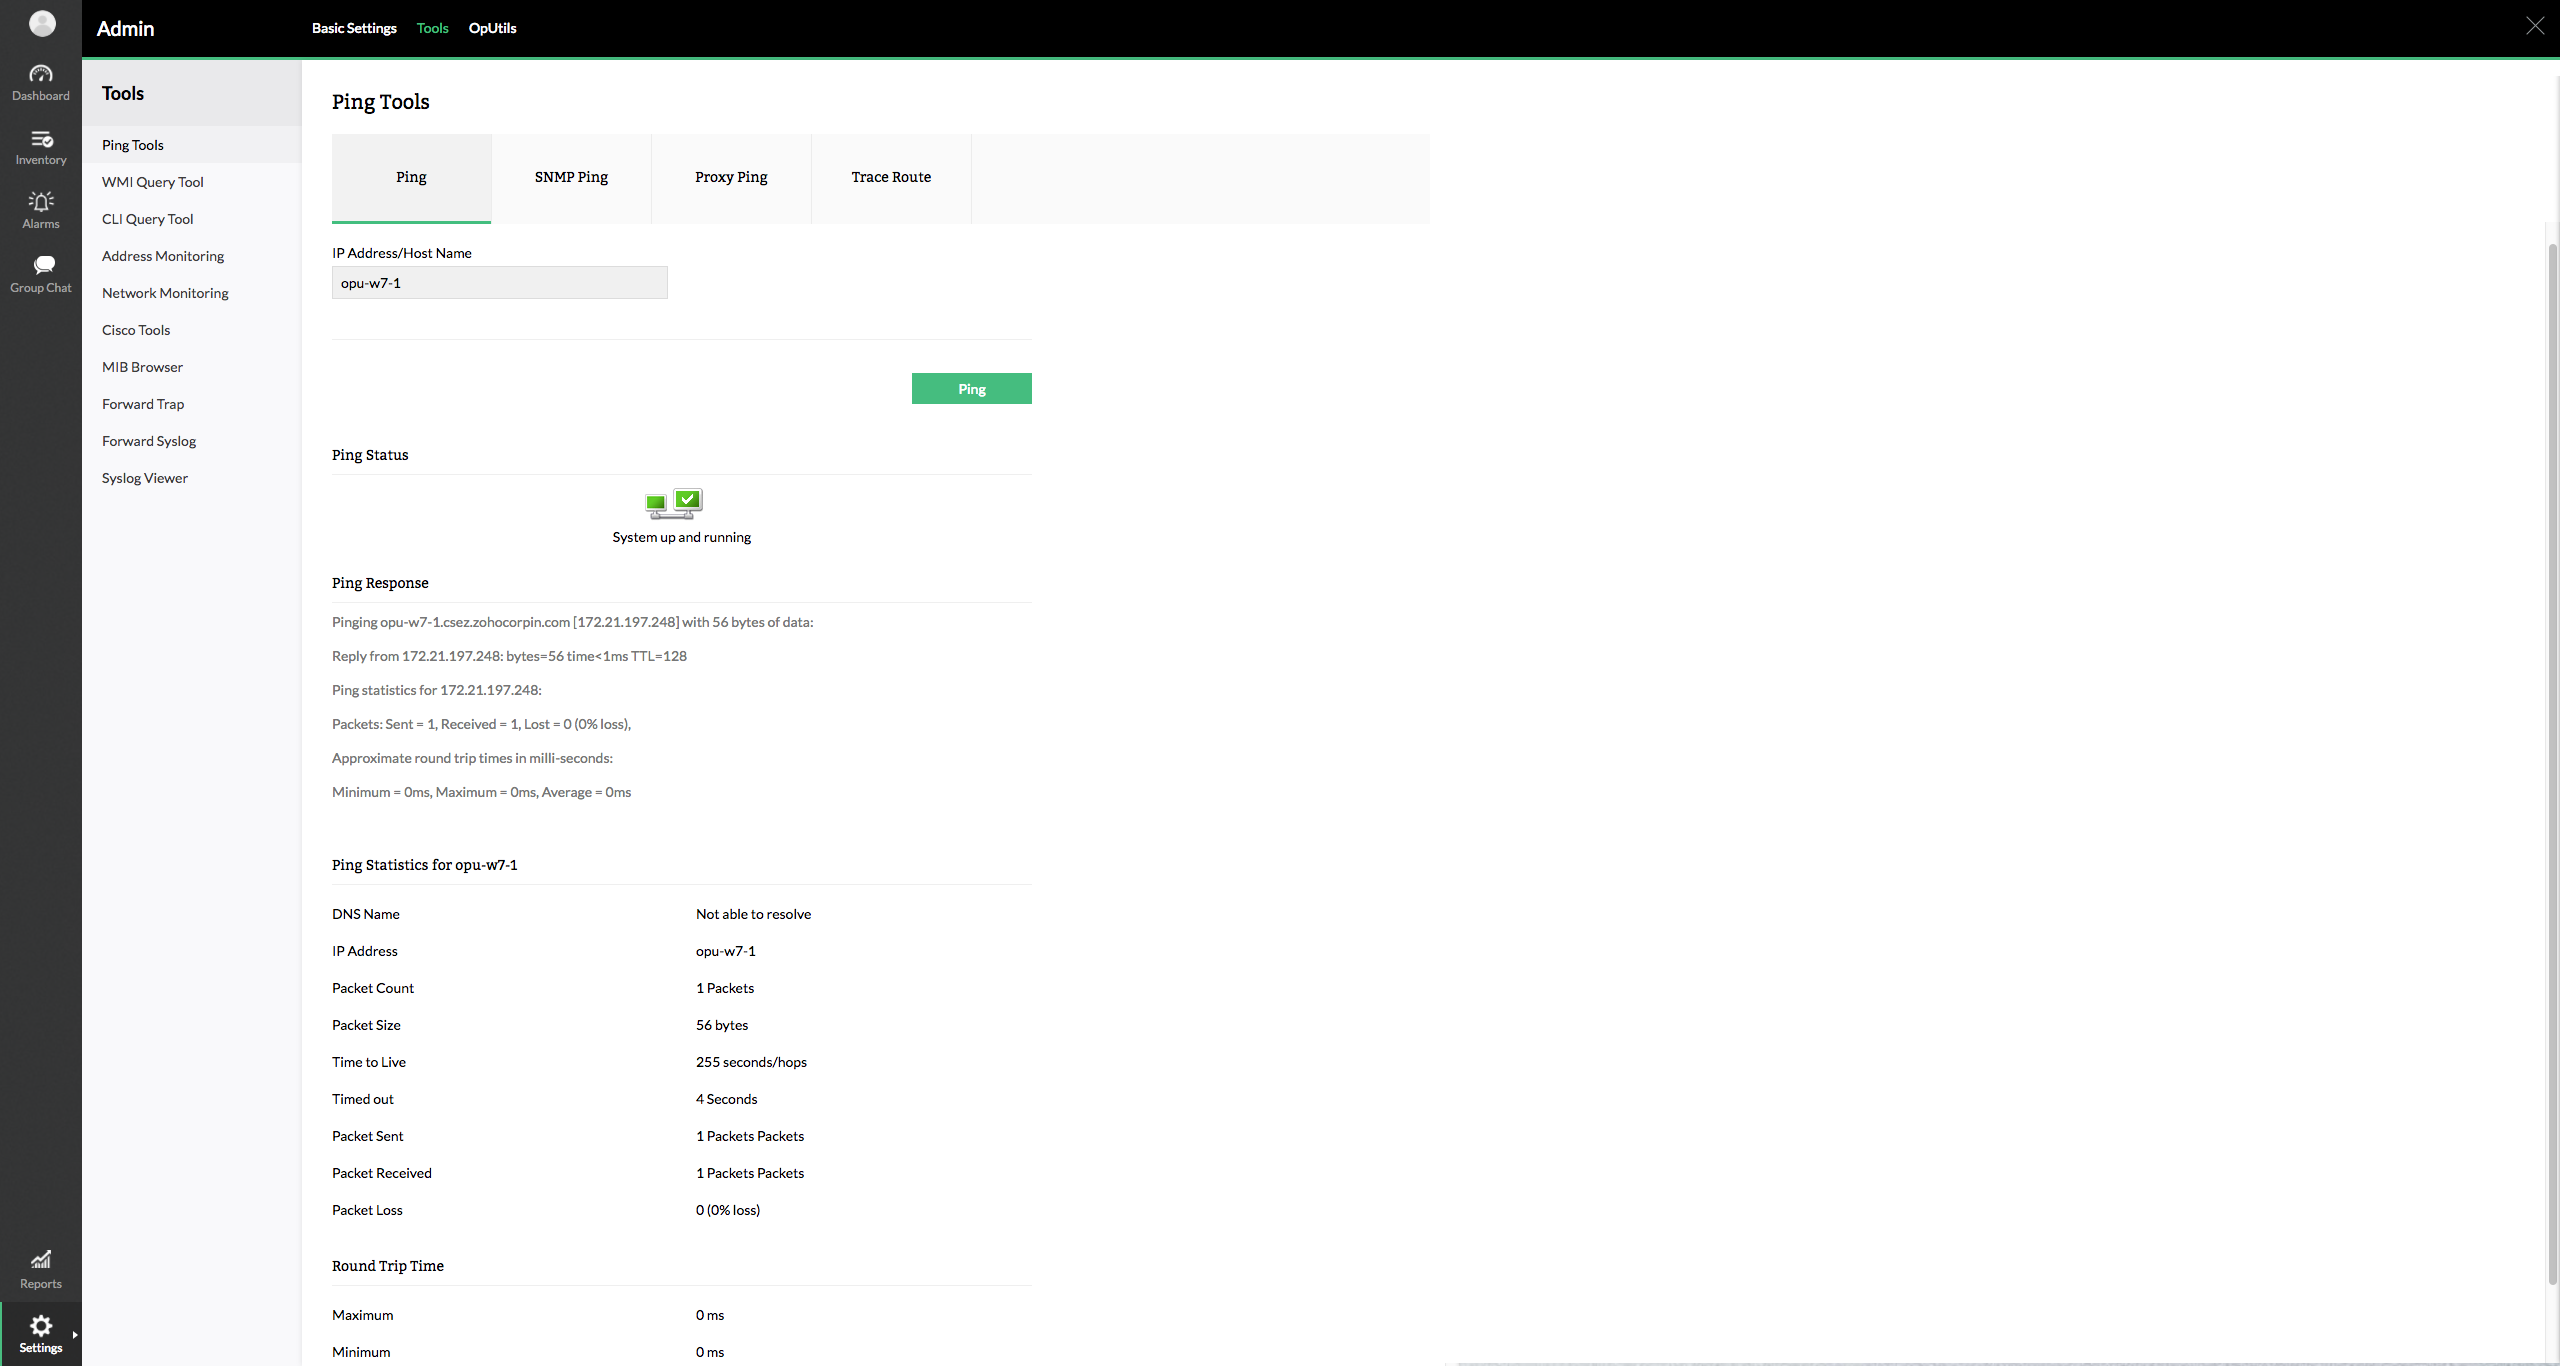Click the IP Address/Host Name field

click(499, 283)
